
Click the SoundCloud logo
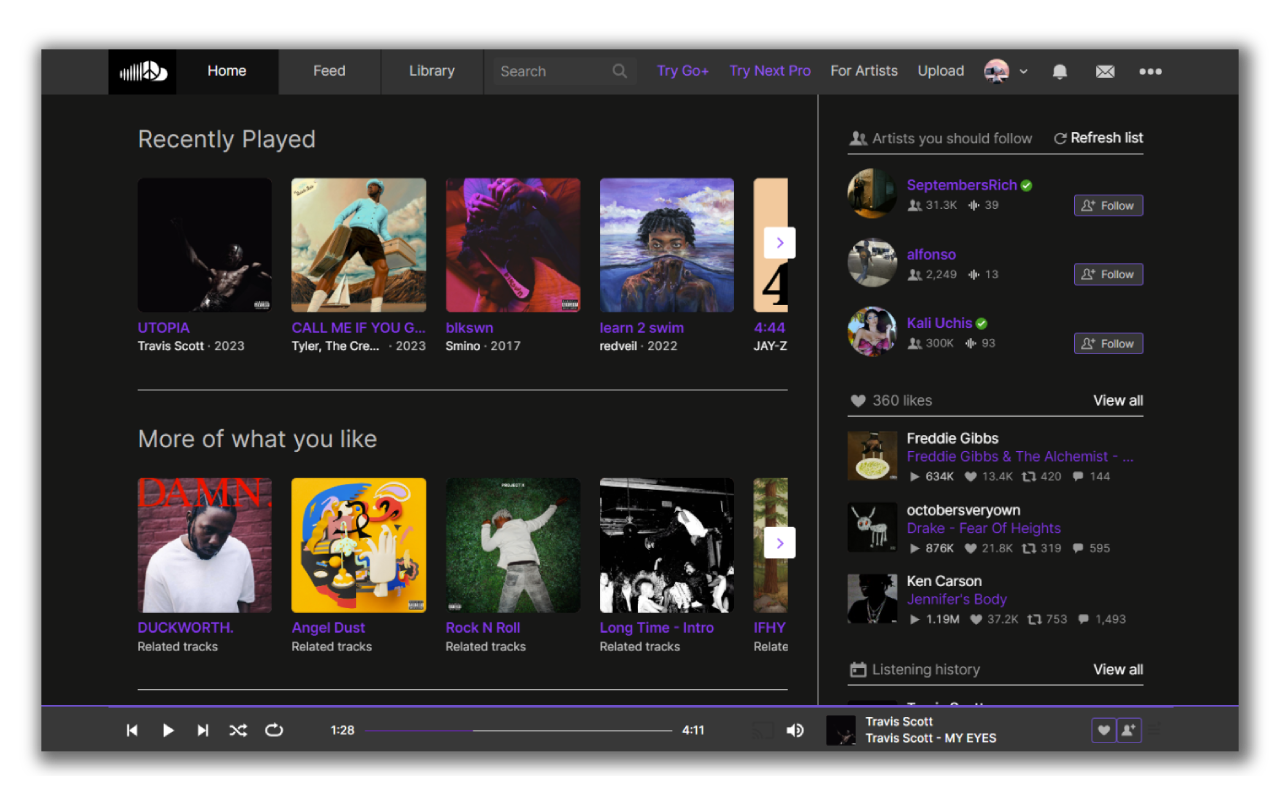(x=143, y=71)
